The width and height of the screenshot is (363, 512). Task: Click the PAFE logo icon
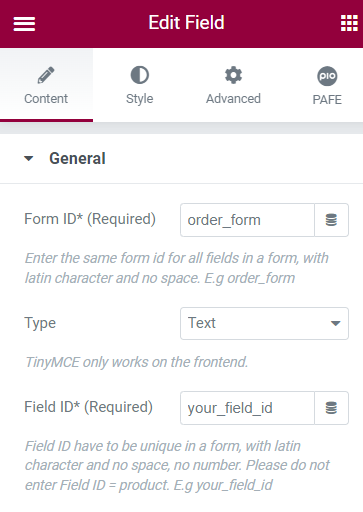tap(327, 76)
